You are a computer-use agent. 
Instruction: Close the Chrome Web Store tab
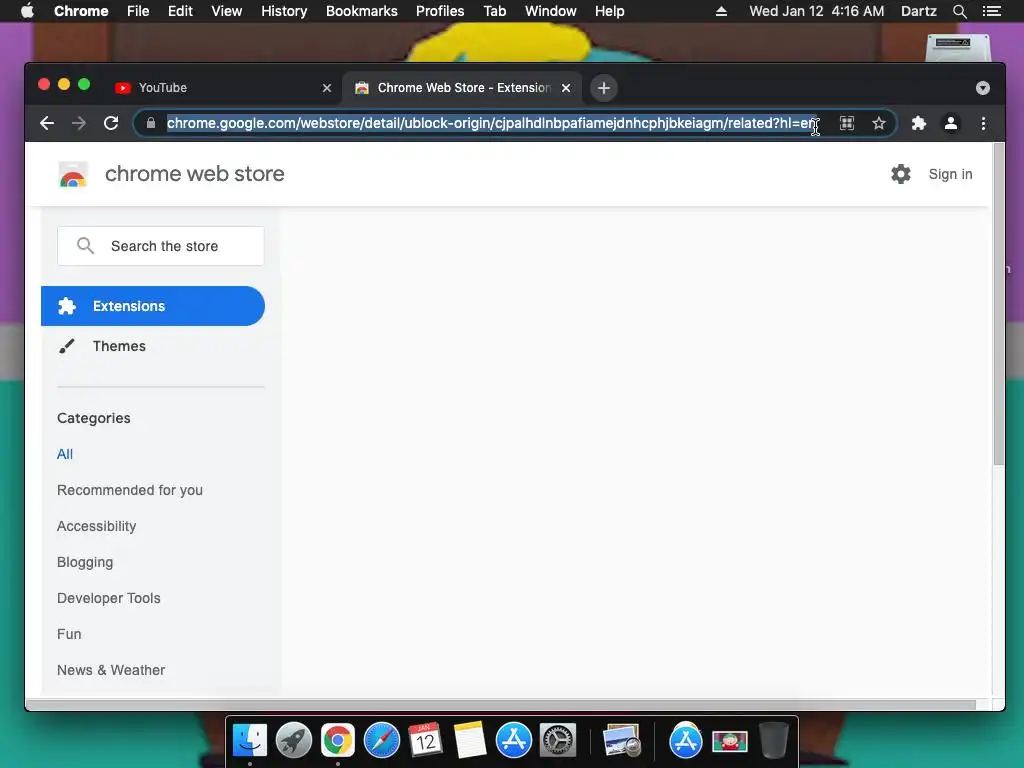pos(566,88)
